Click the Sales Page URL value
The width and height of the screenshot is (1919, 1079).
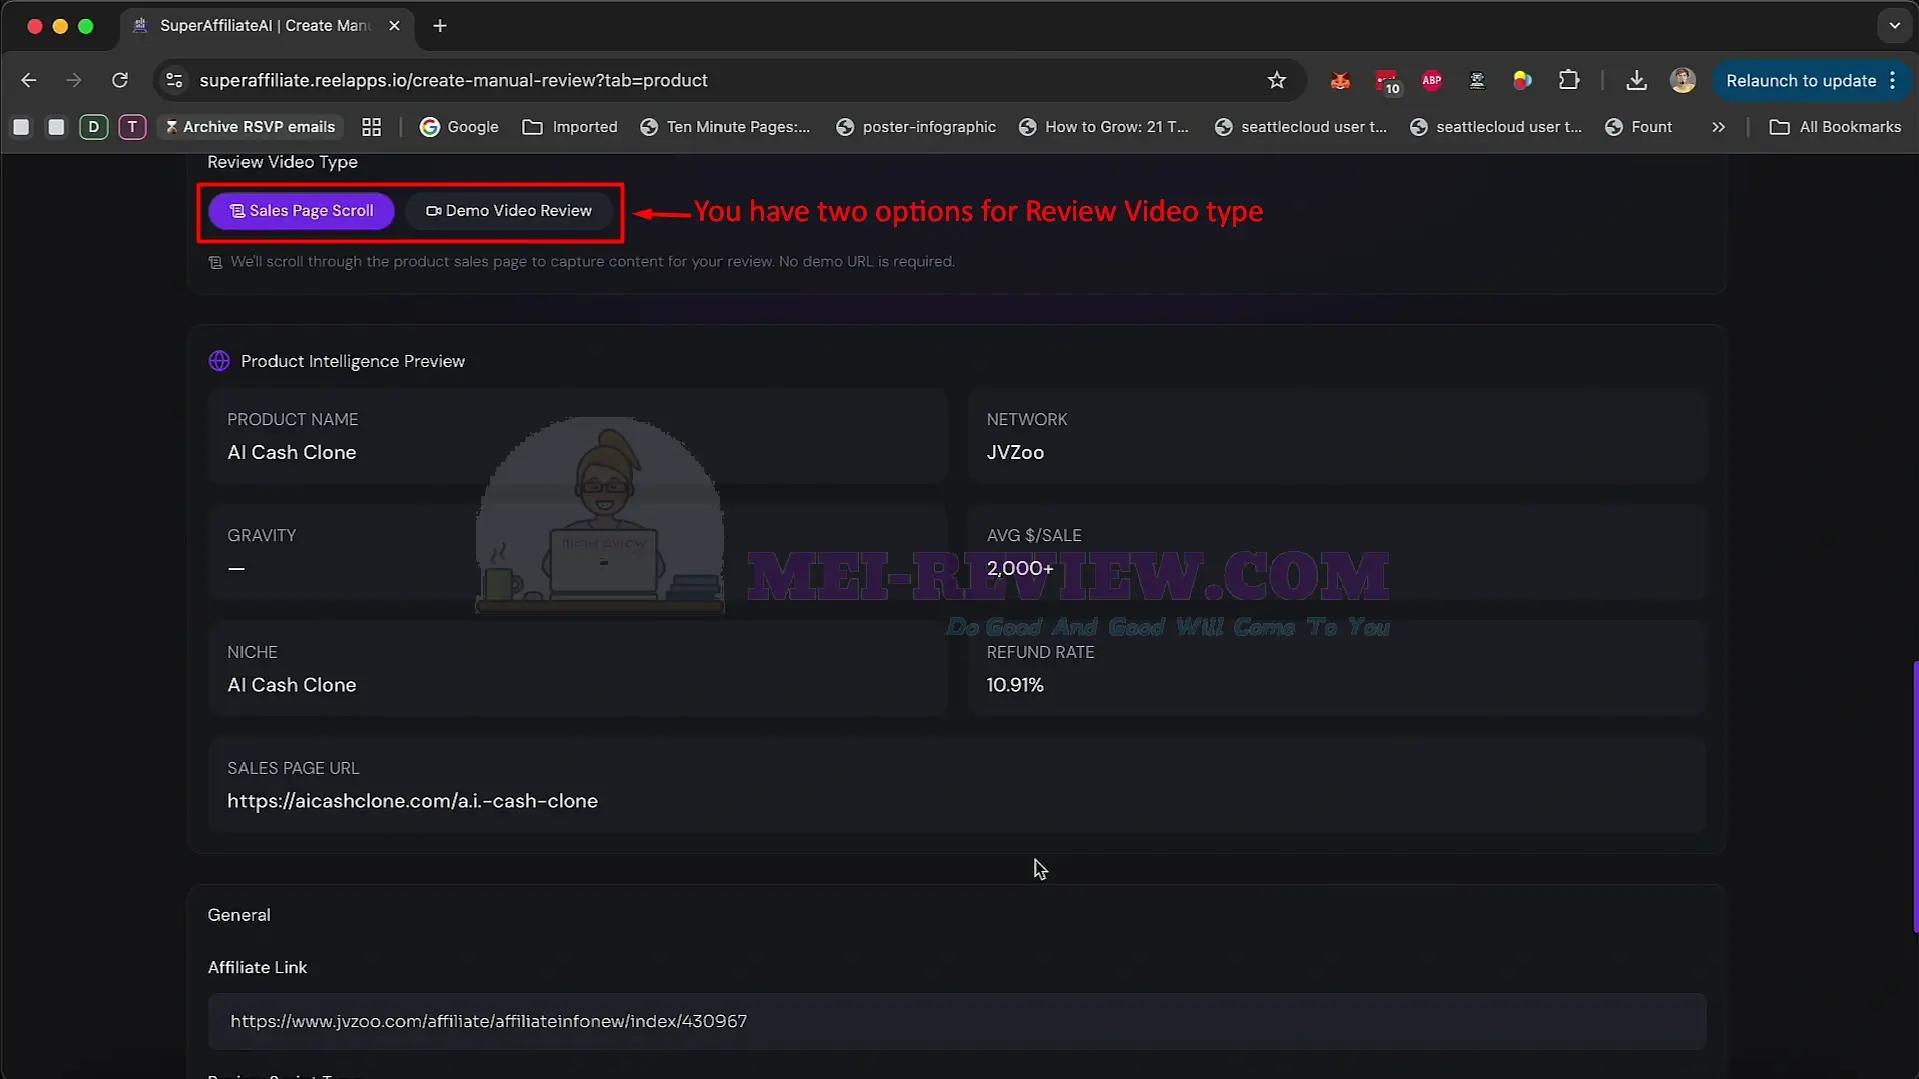point(412,801)
